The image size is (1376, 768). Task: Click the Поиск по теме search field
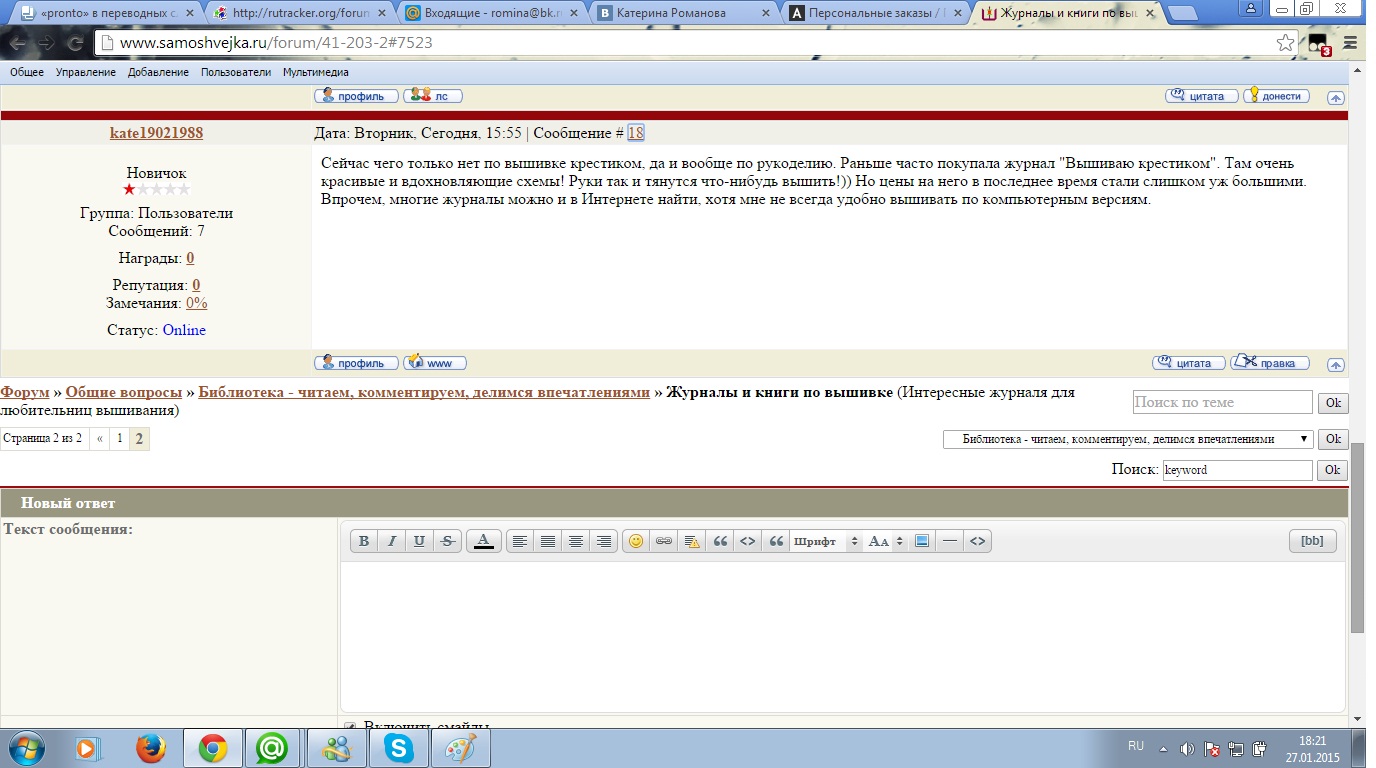click(x=1222, y=402)
